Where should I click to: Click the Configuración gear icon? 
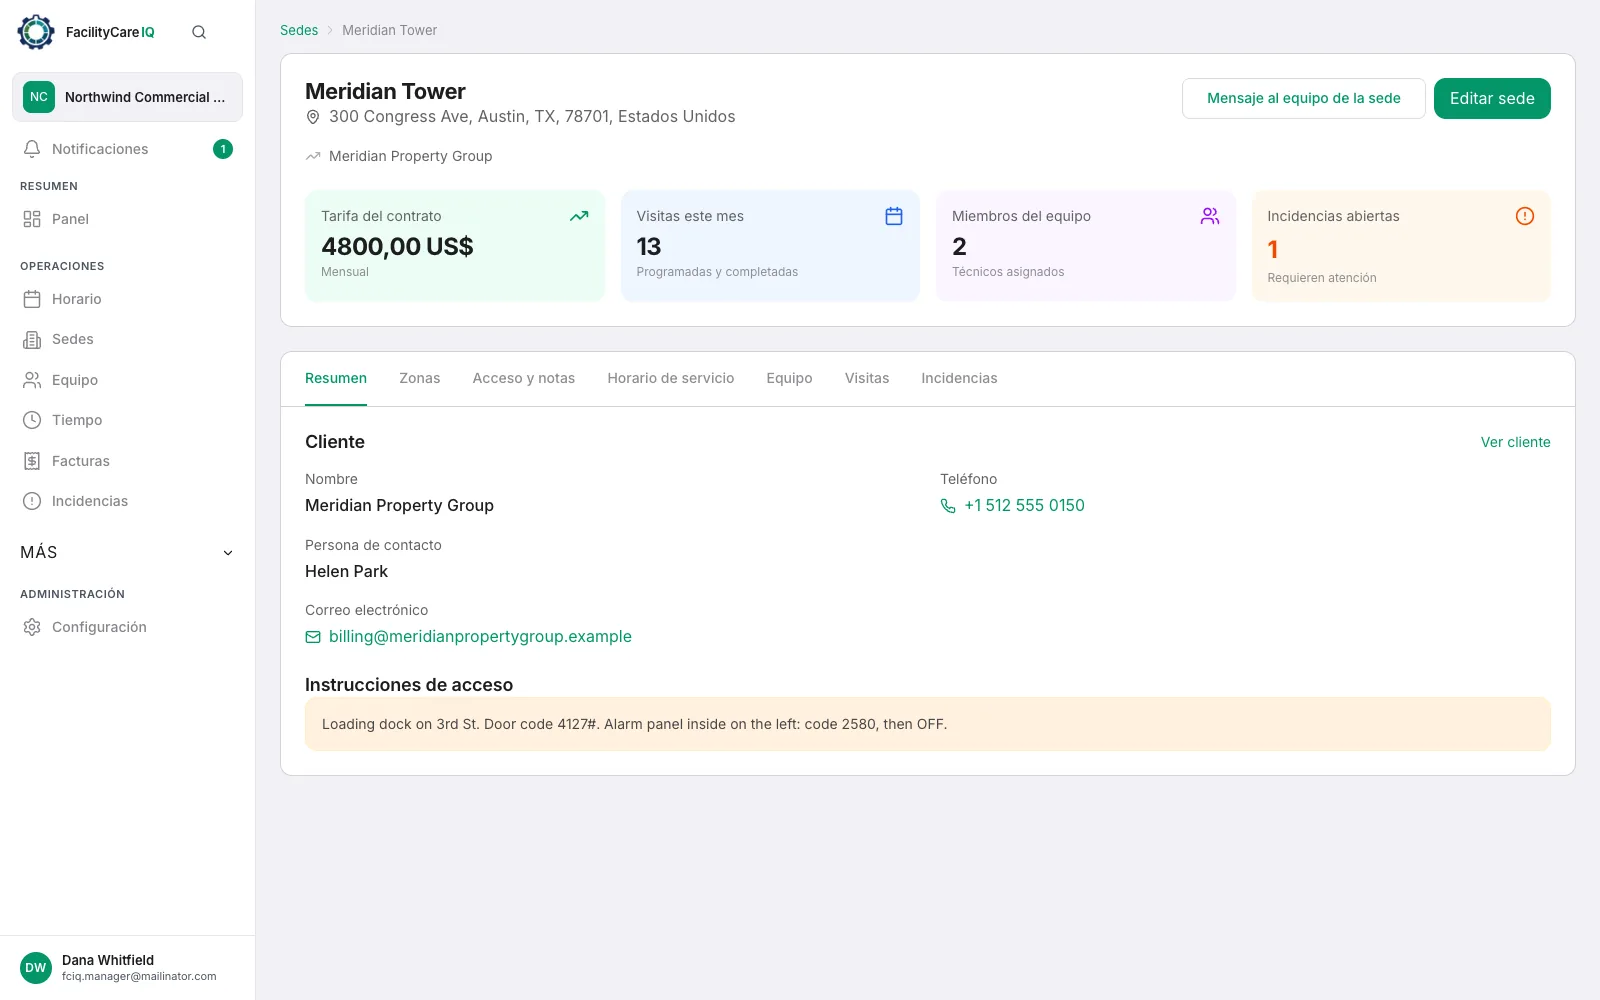tap(32, 627)
